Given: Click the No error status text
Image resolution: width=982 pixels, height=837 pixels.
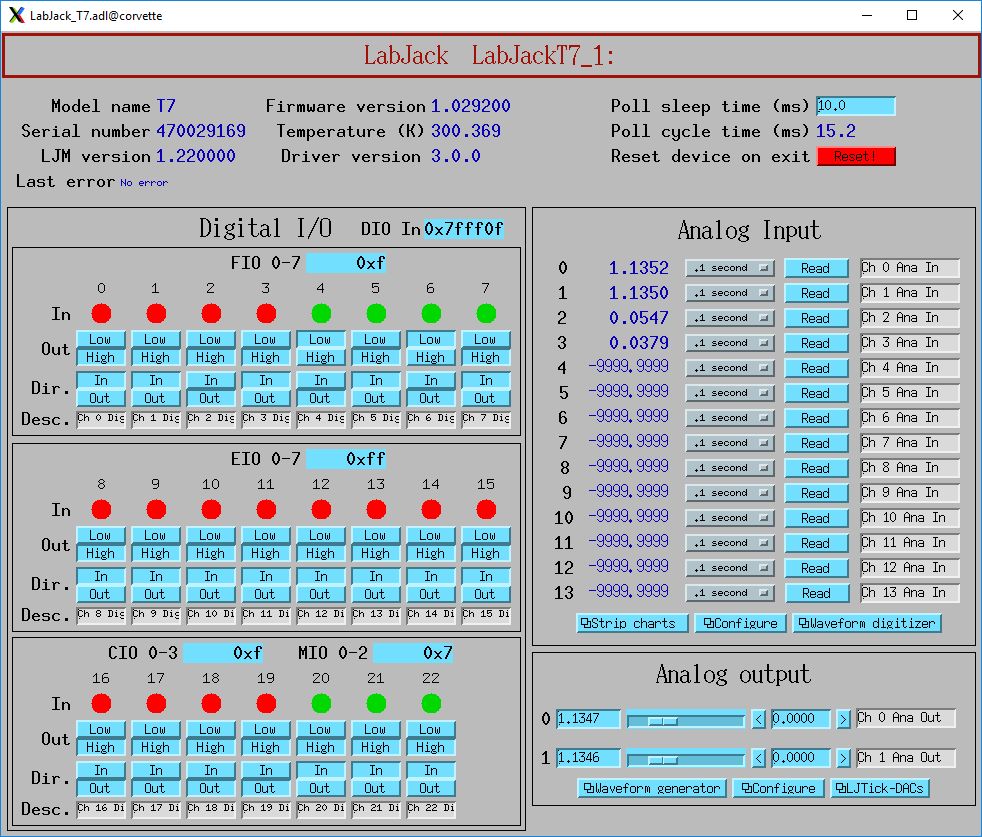Looking at the screenshot, I should (144, 182).
